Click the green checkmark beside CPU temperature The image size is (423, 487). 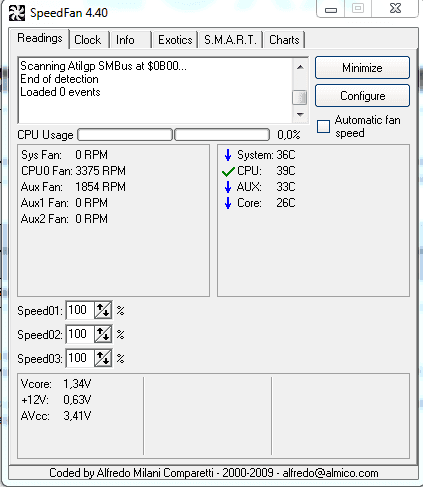(x=228, y=172)
